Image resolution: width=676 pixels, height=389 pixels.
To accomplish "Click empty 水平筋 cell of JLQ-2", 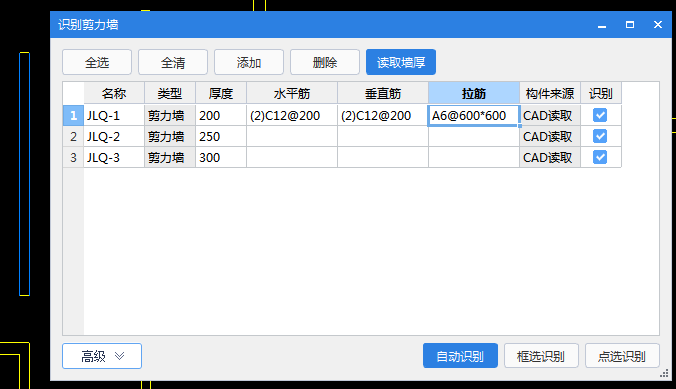I will [x=292, y=136].
